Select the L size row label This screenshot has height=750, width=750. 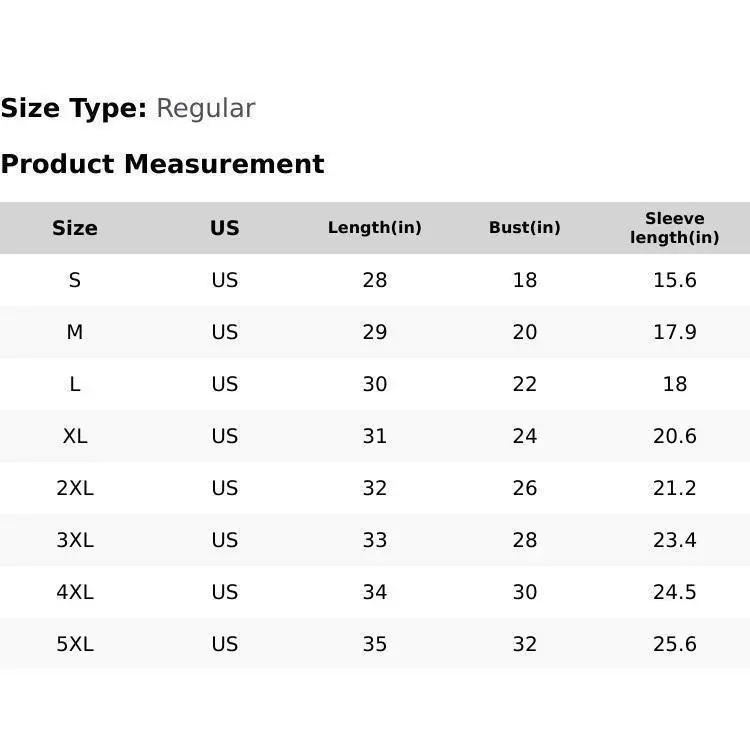point(75,384)
